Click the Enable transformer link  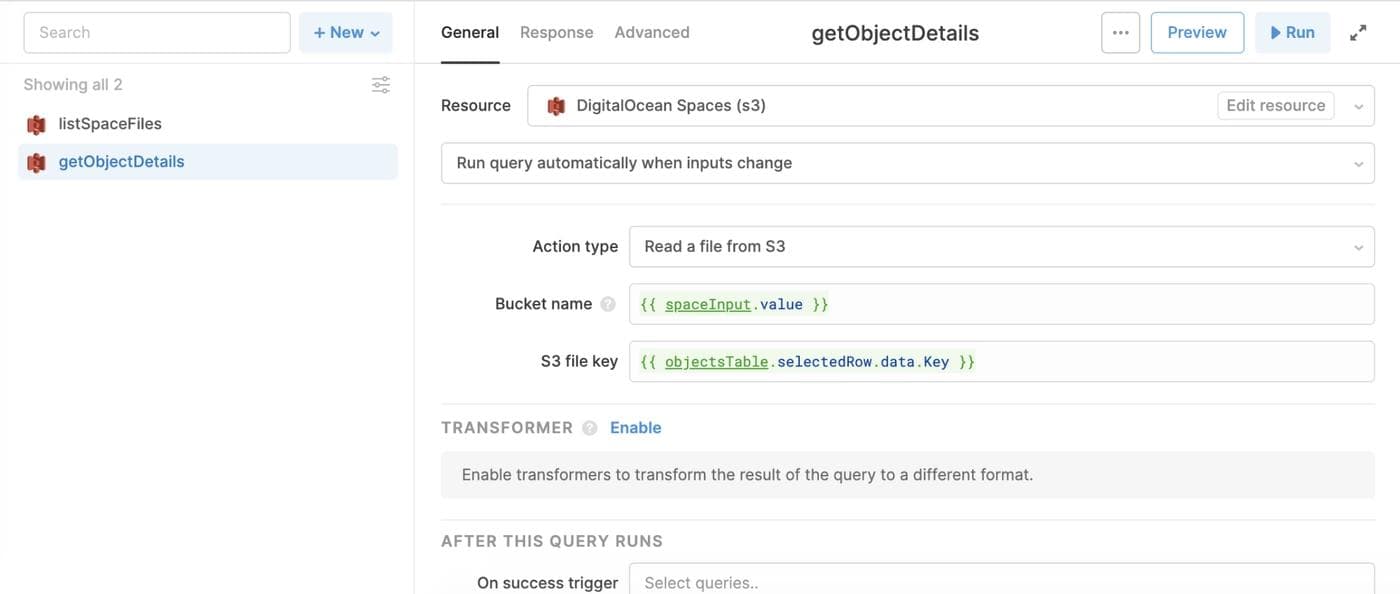pyautogui.click(x=636, y=428)
